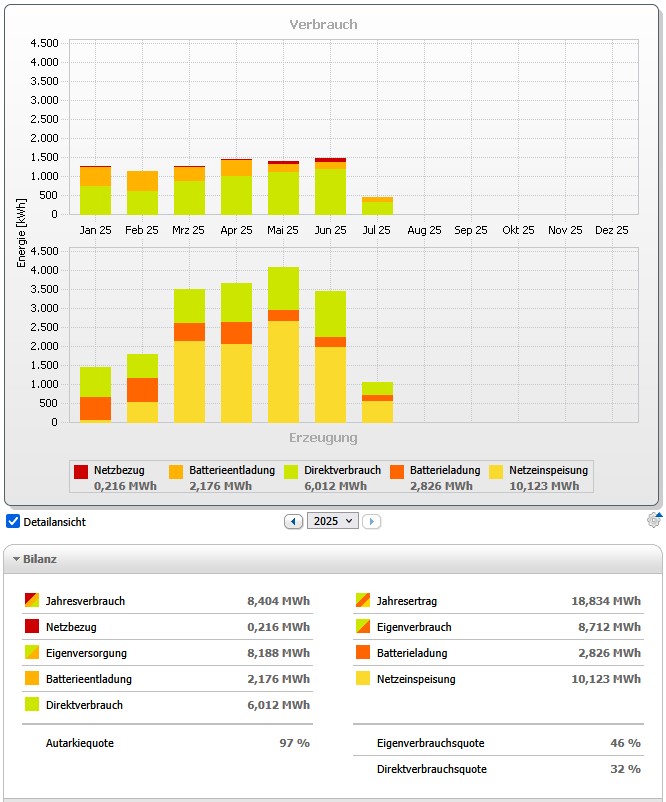Click Netzeinspeisung legend yellow swatch
The width and height of the screenshot is (666, 802).
pos(496,471)
